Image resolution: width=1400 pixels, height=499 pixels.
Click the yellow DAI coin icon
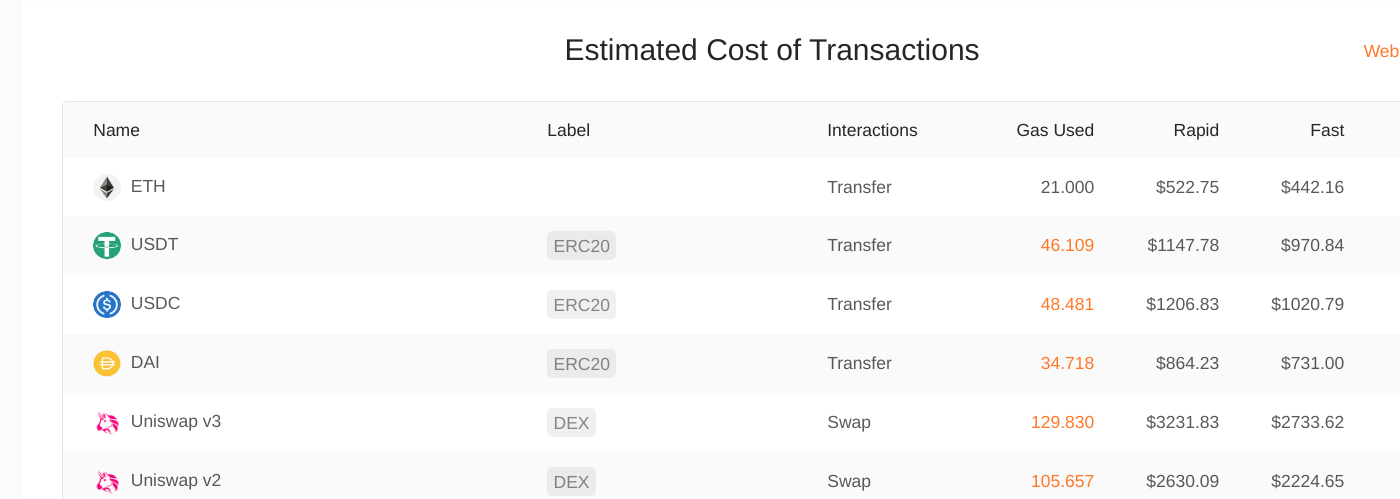tap(107, 363)
